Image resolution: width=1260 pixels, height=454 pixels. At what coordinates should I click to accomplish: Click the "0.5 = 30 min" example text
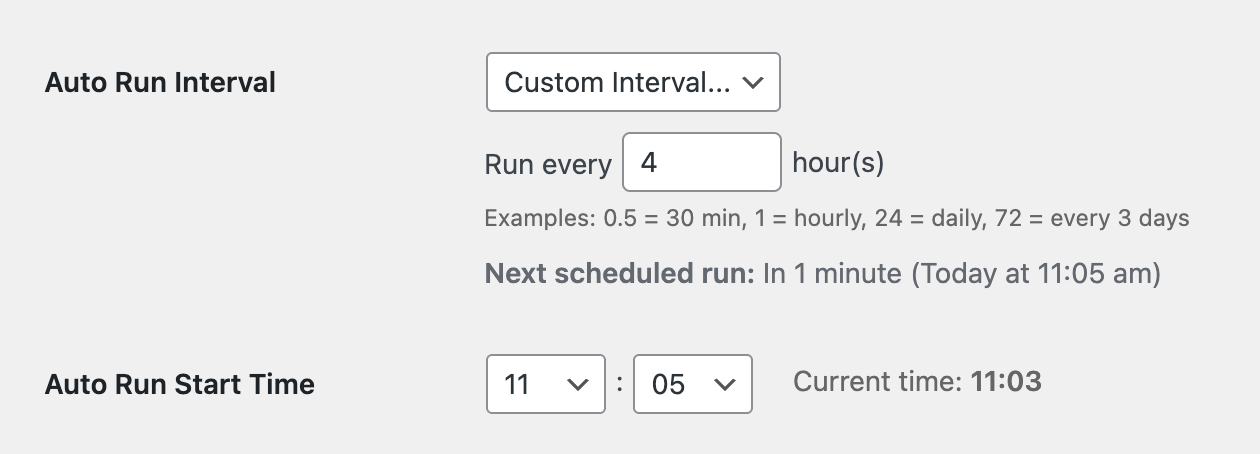pos(673,218)
